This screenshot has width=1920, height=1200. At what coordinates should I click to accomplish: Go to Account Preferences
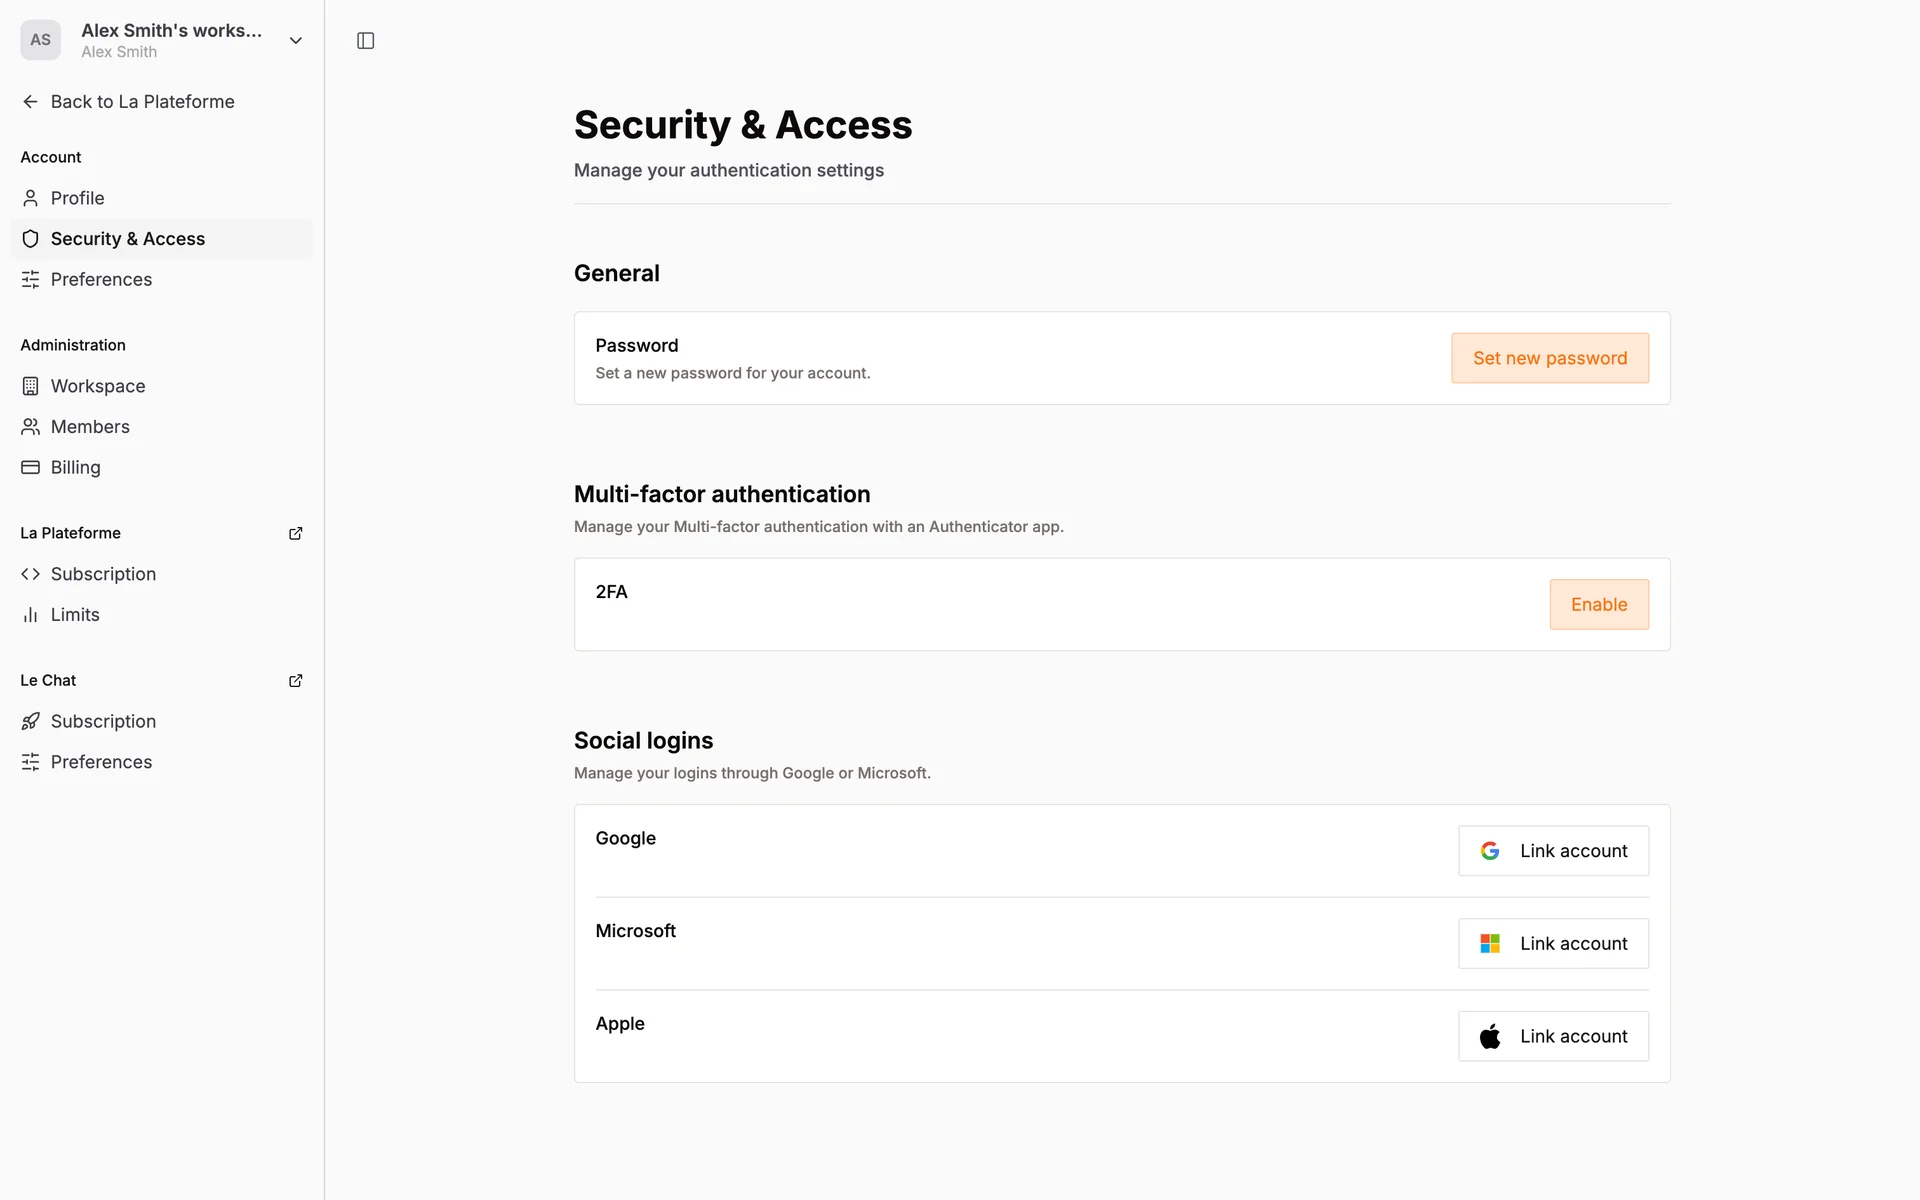(101, 279)
